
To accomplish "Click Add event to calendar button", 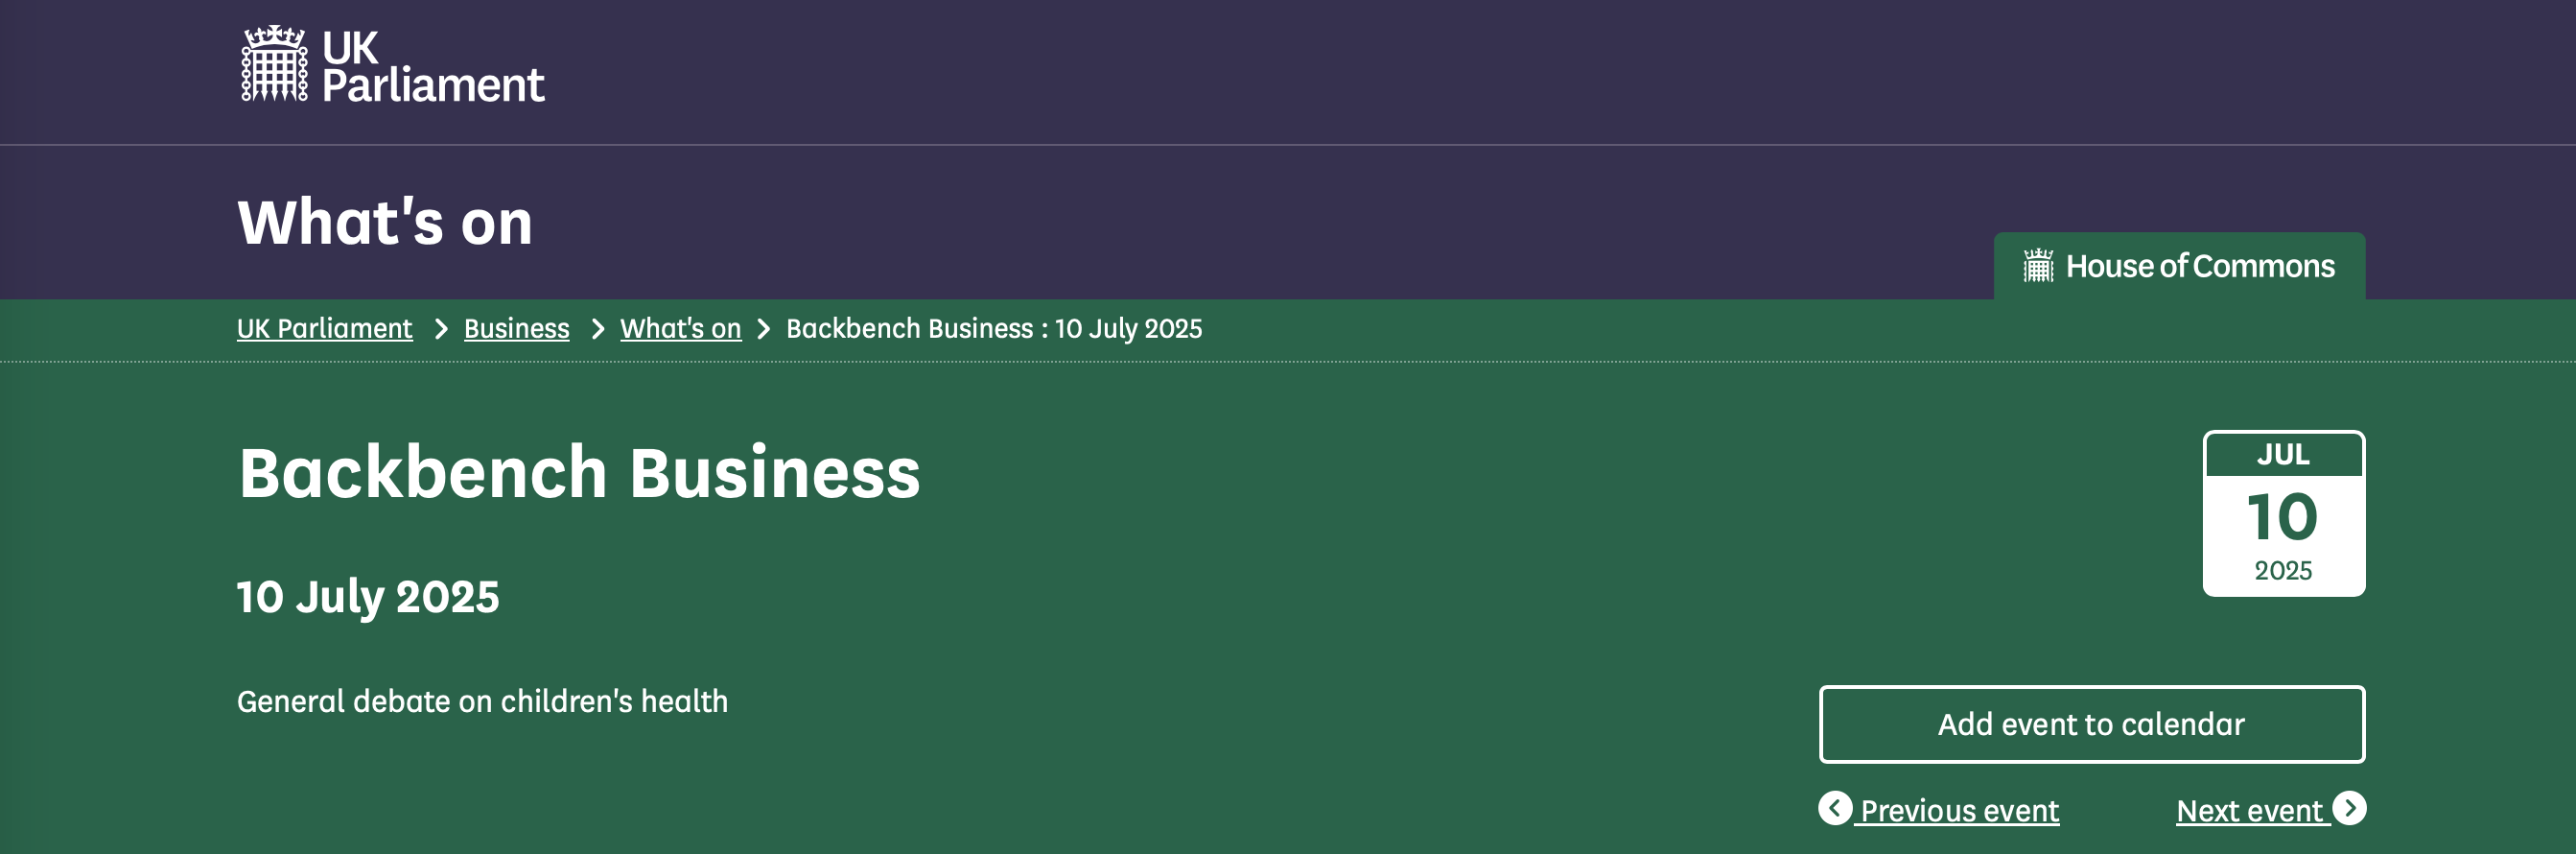I will (x=2092, y=724).
